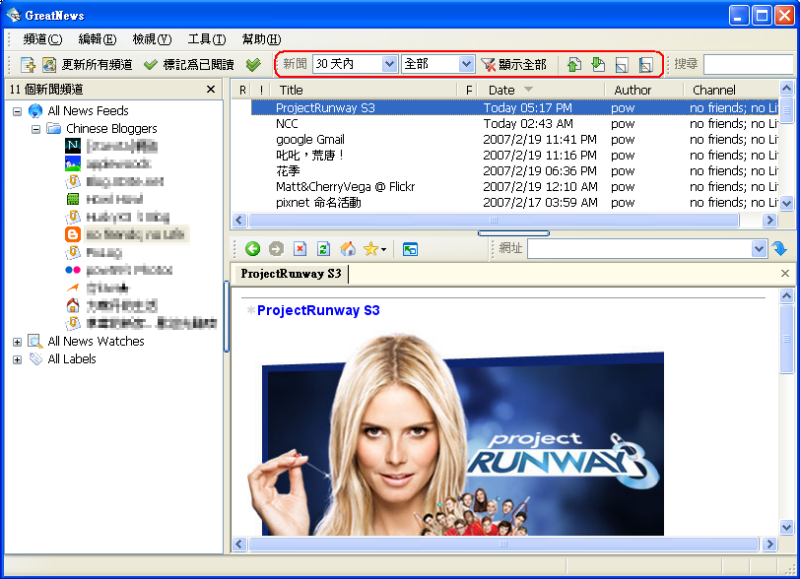
Task: Click the house feed icon in tree
Action: tap(73, 305)
